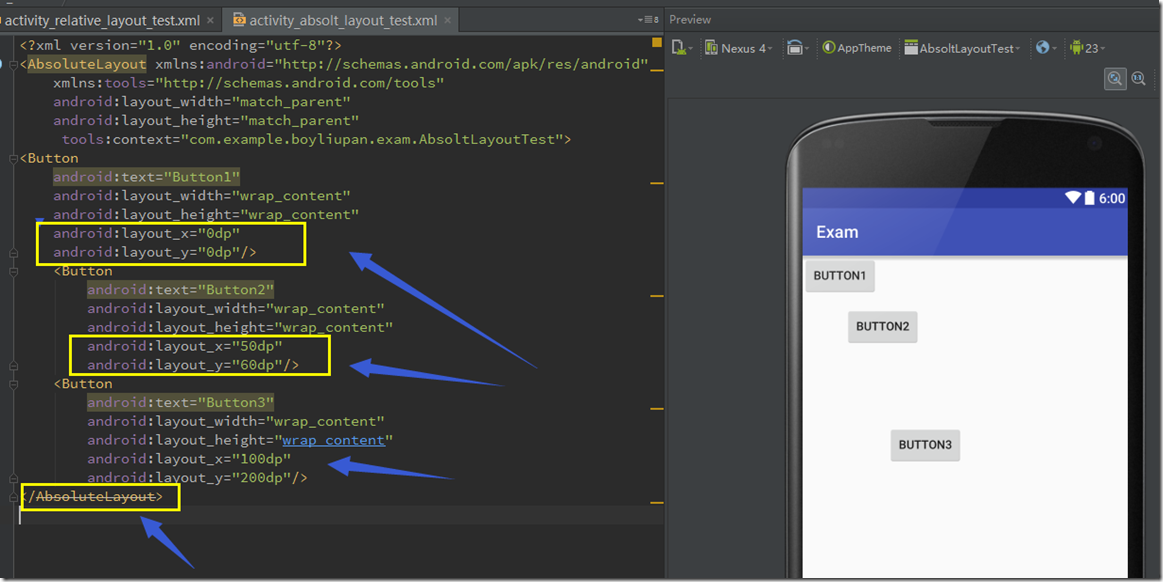Viewport: 1163px width, 582px height.
Task: Click the AppTheme theme selector
Action: pyautogui.click(x=856, y=48)
